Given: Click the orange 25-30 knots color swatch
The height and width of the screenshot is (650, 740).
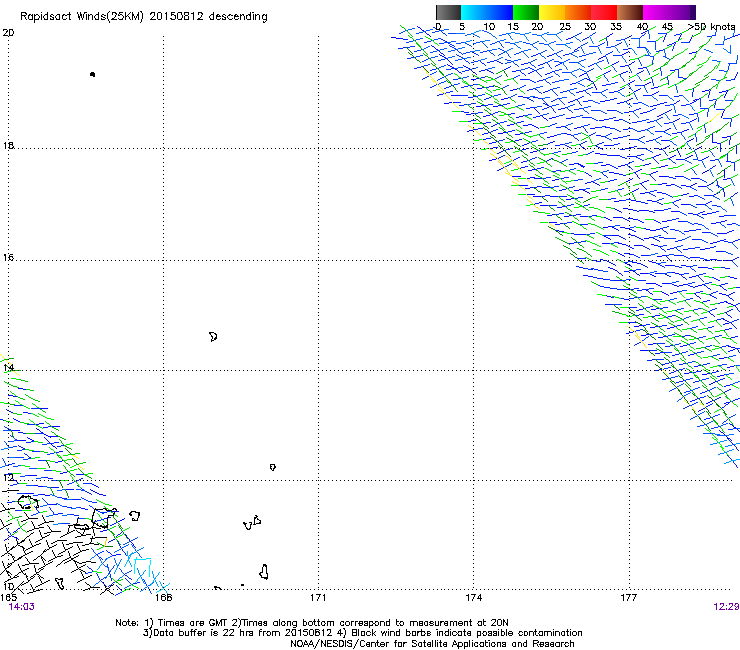Looking at the screenshot, I should click(x=578, y=12).
